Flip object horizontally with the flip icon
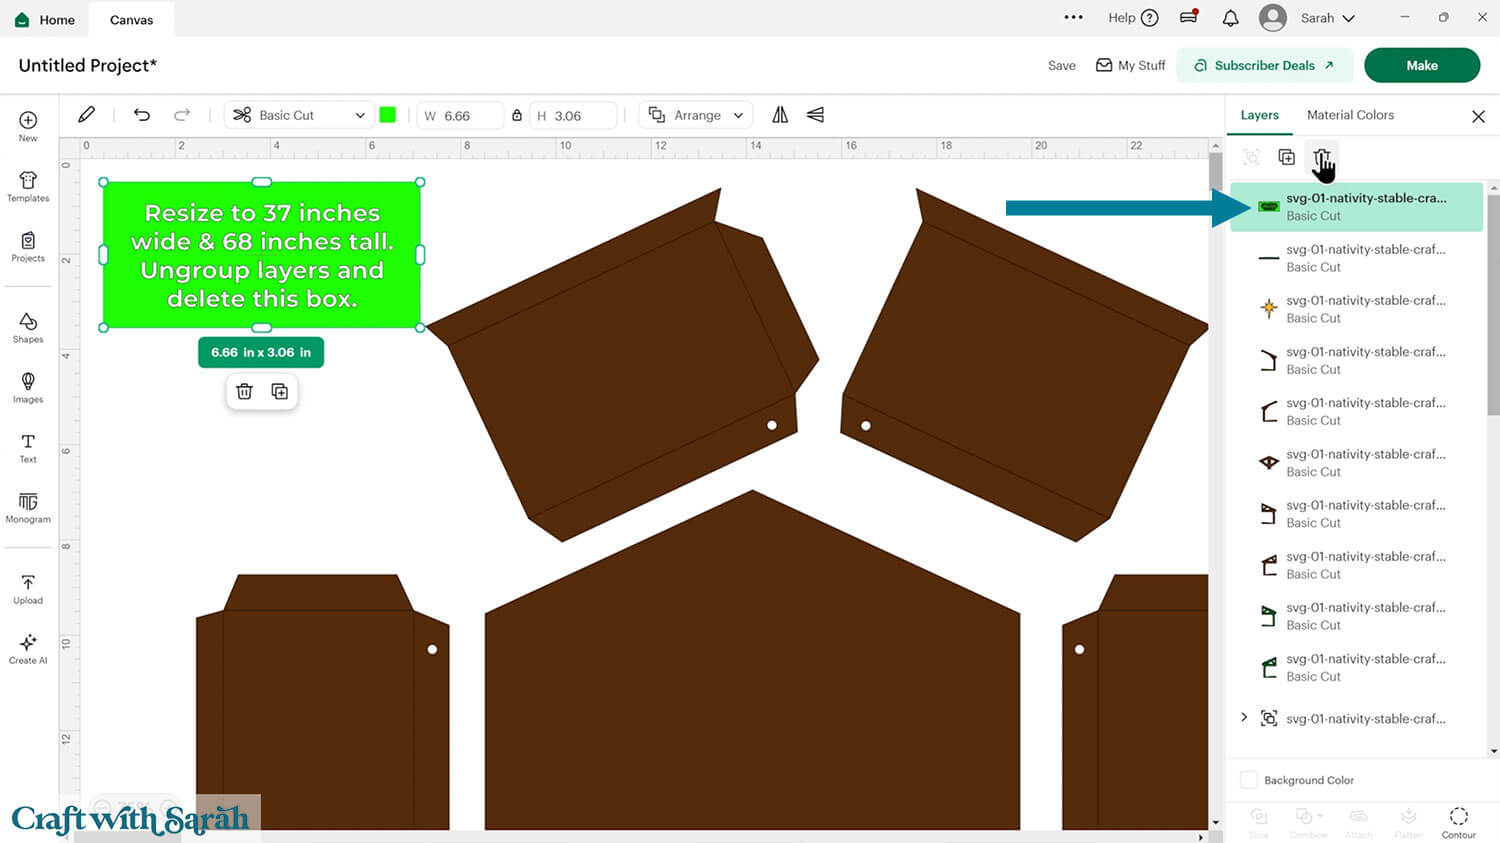The image size is (1500, 843). coord(780,115)
